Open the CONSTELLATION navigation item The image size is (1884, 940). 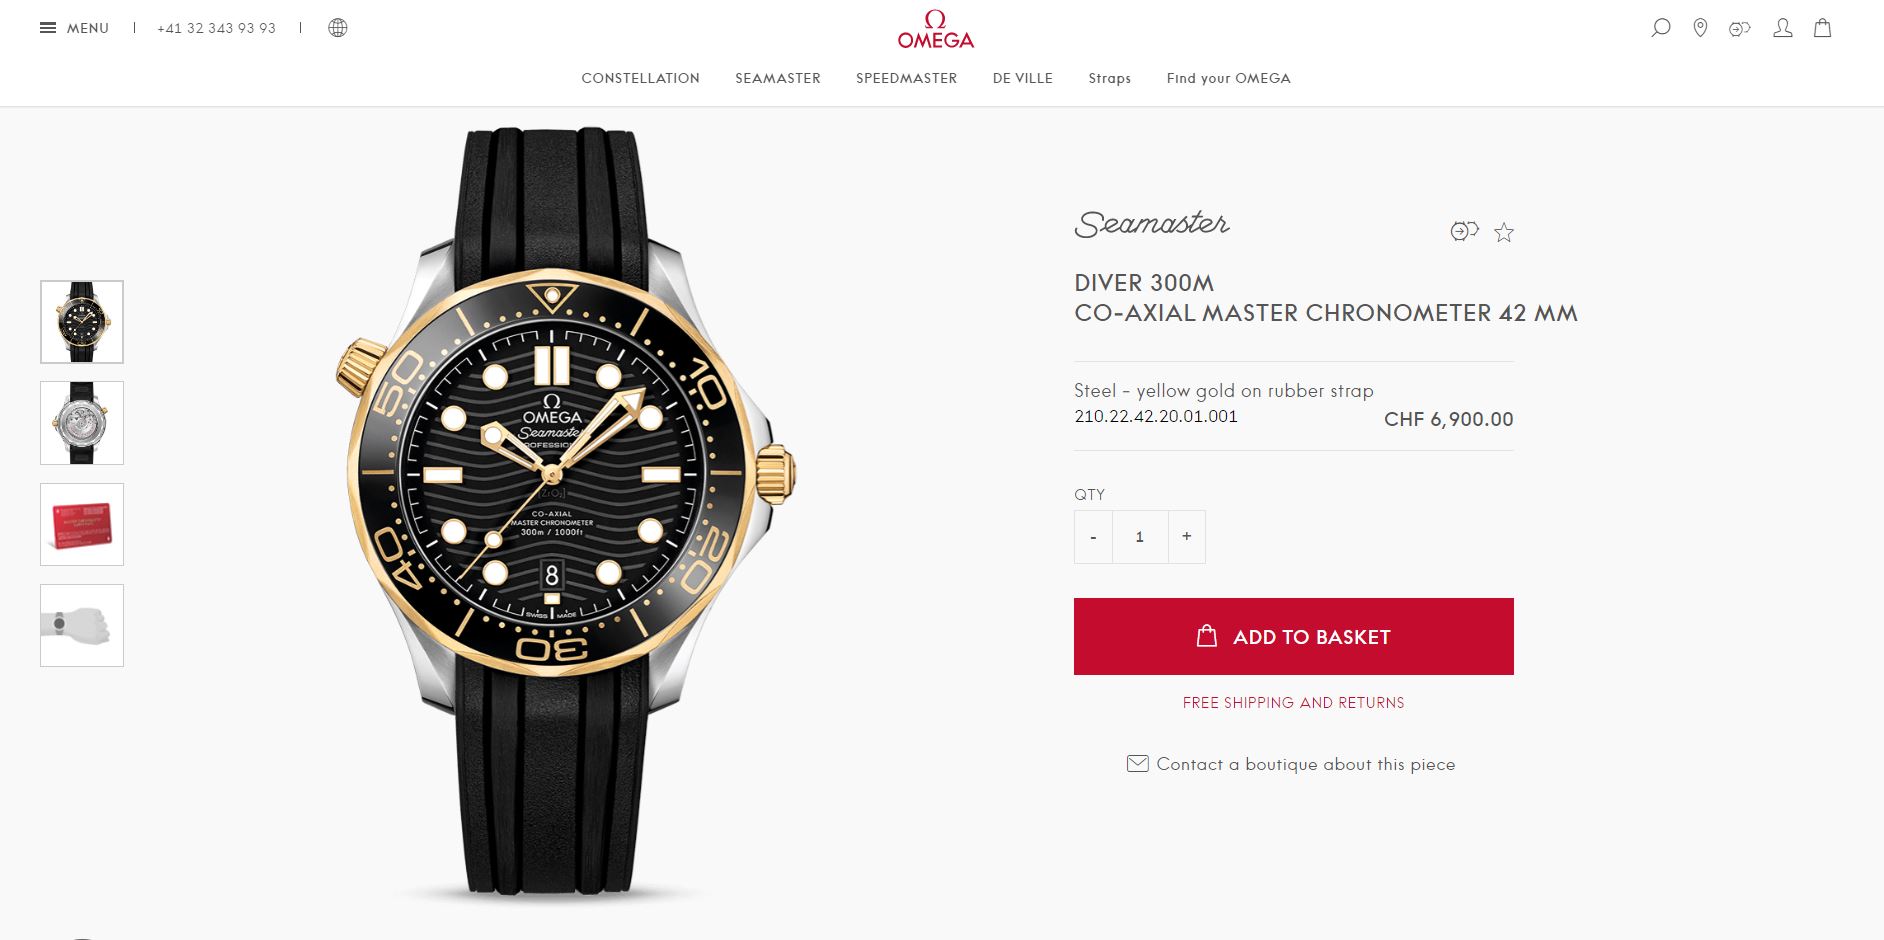click(641, 78)
